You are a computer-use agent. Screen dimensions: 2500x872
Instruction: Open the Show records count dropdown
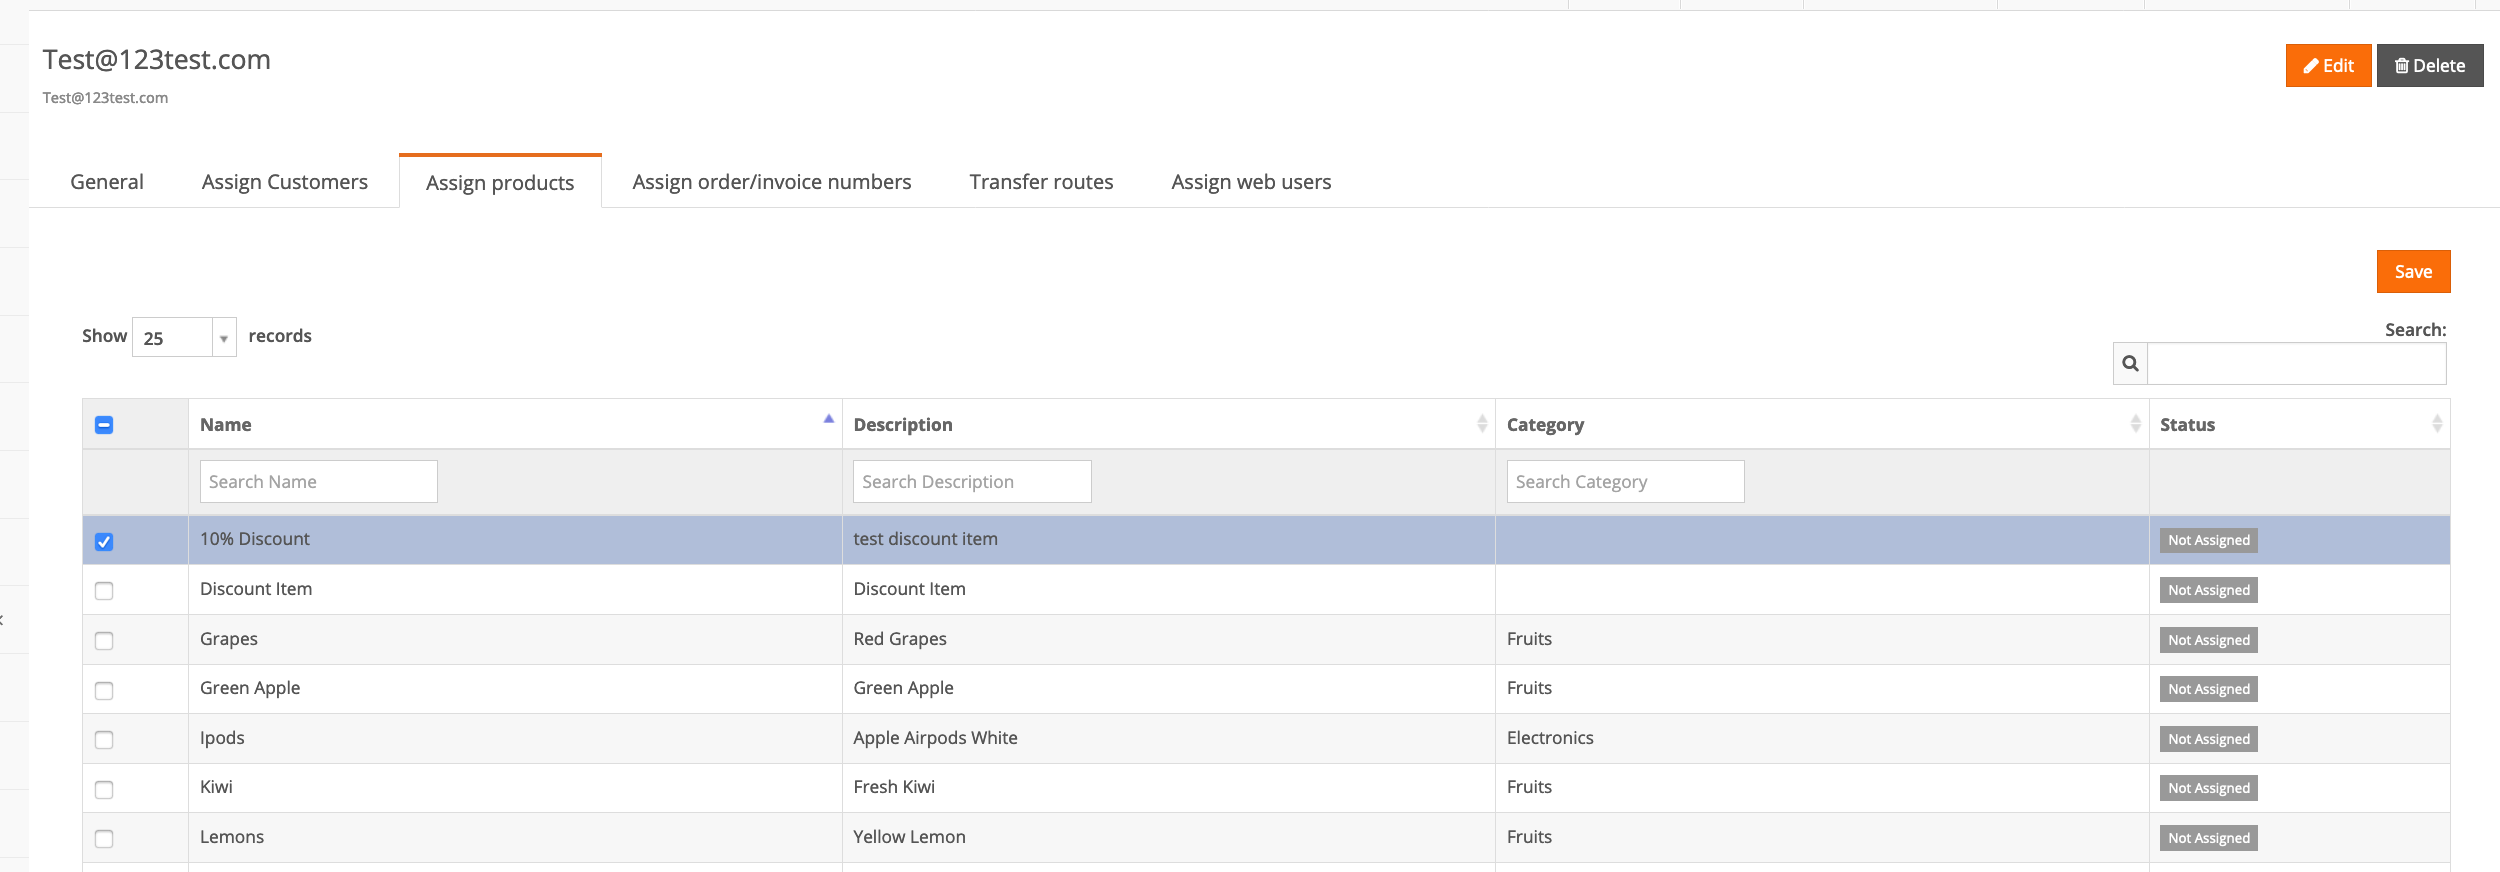(184, 338)
